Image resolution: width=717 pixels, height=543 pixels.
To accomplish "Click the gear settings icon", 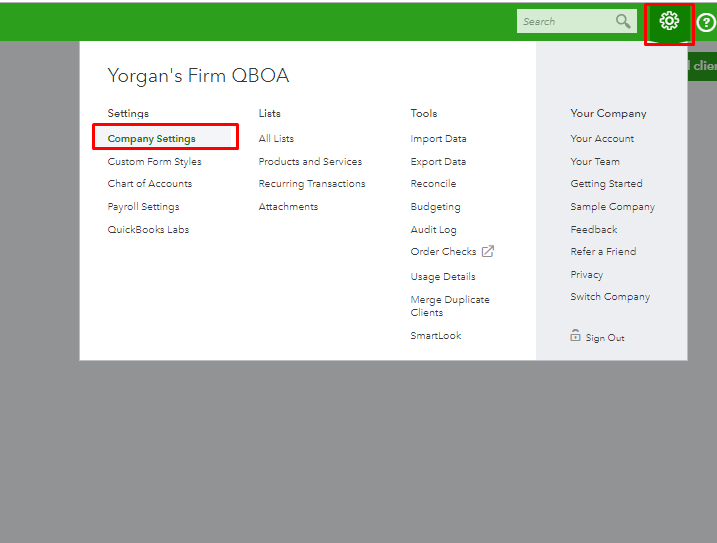I will tap(669, 21).
